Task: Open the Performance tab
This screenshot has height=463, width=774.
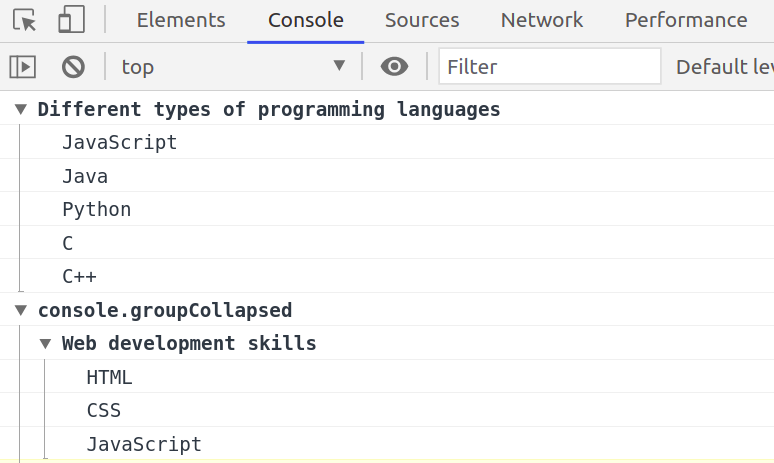Action: [686, 20]
